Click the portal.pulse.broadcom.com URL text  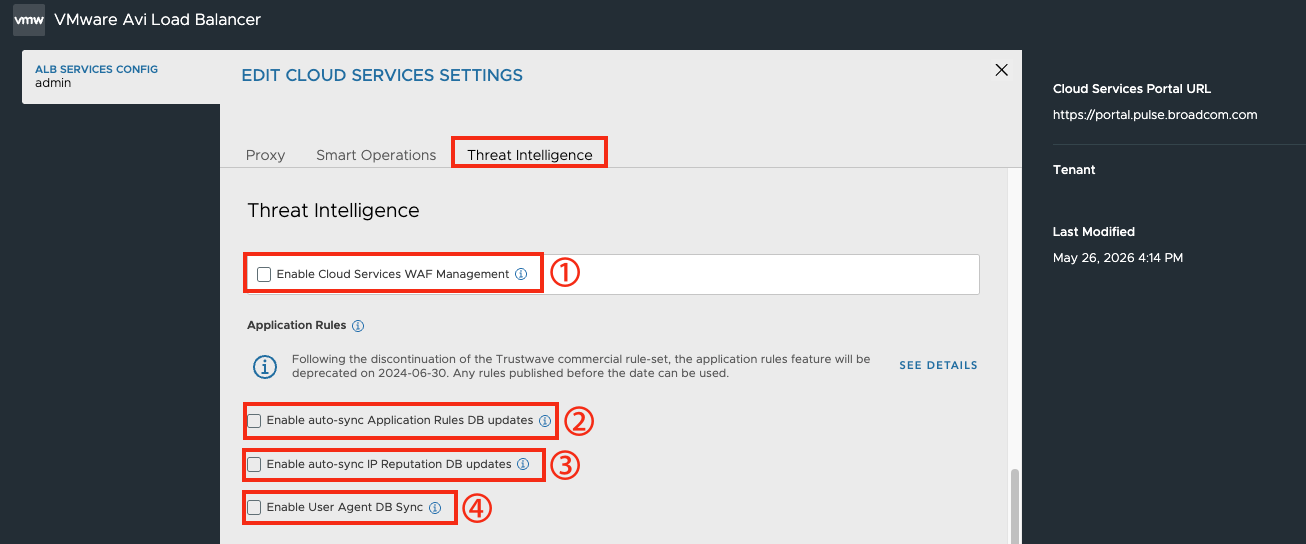(1155, 115)
